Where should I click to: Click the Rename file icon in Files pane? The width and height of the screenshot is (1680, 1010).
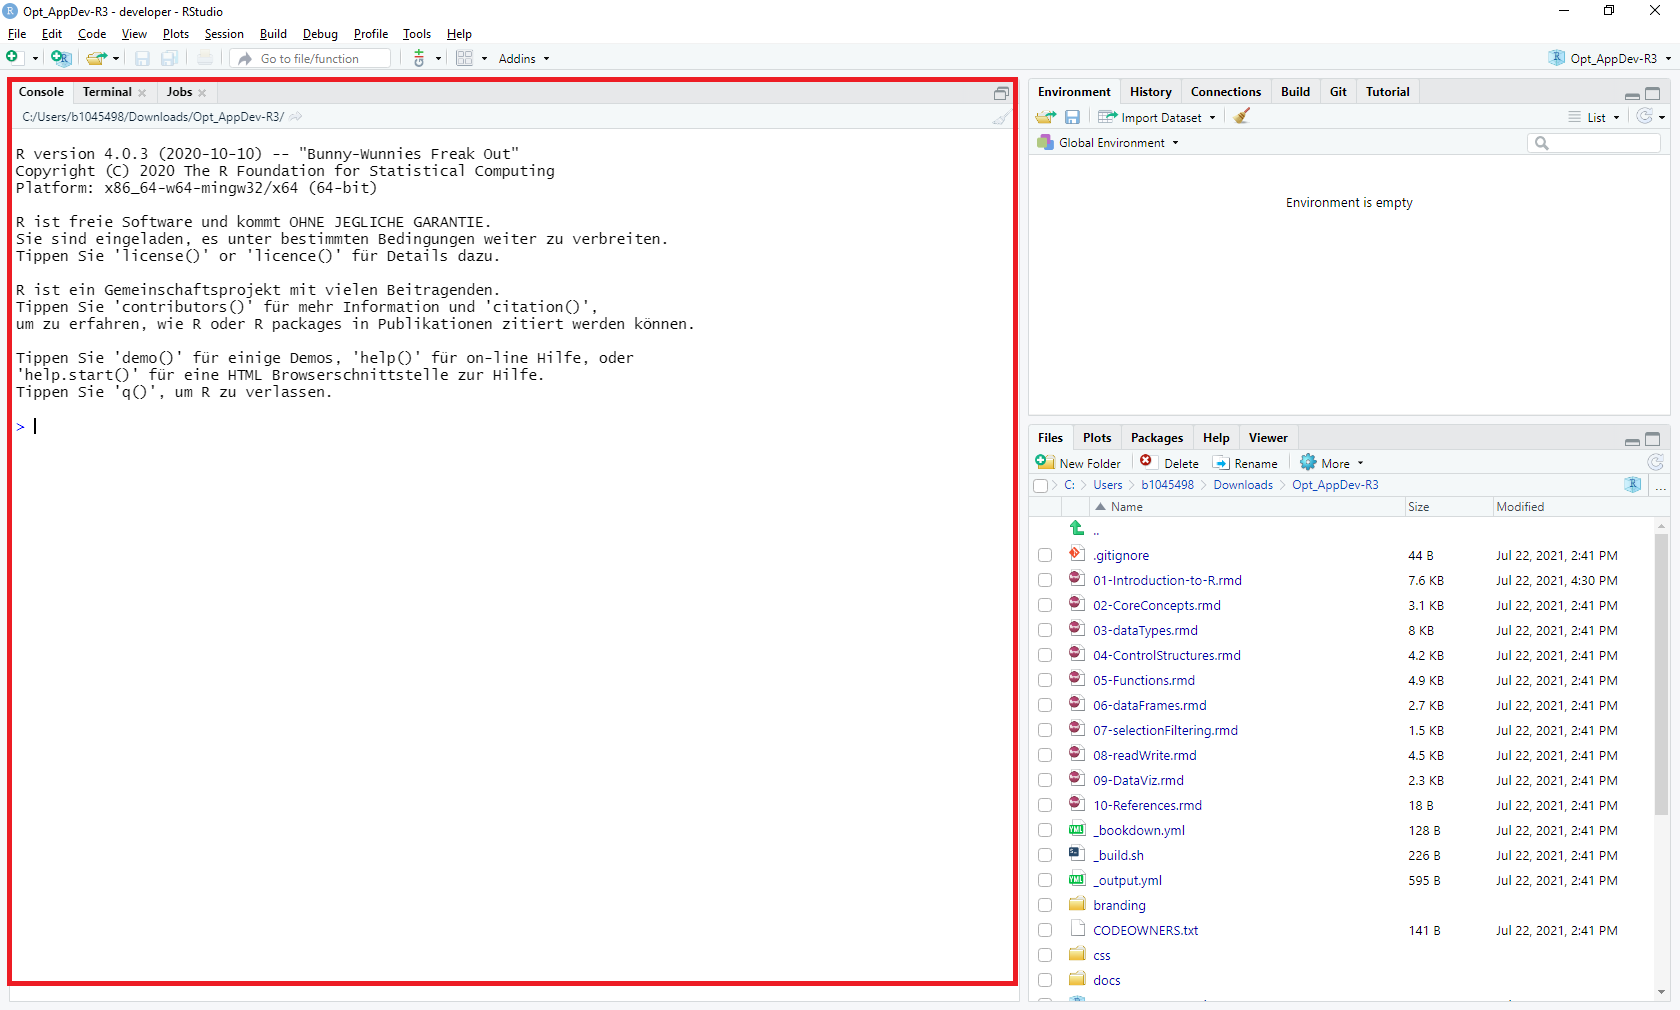(1221, 463)
